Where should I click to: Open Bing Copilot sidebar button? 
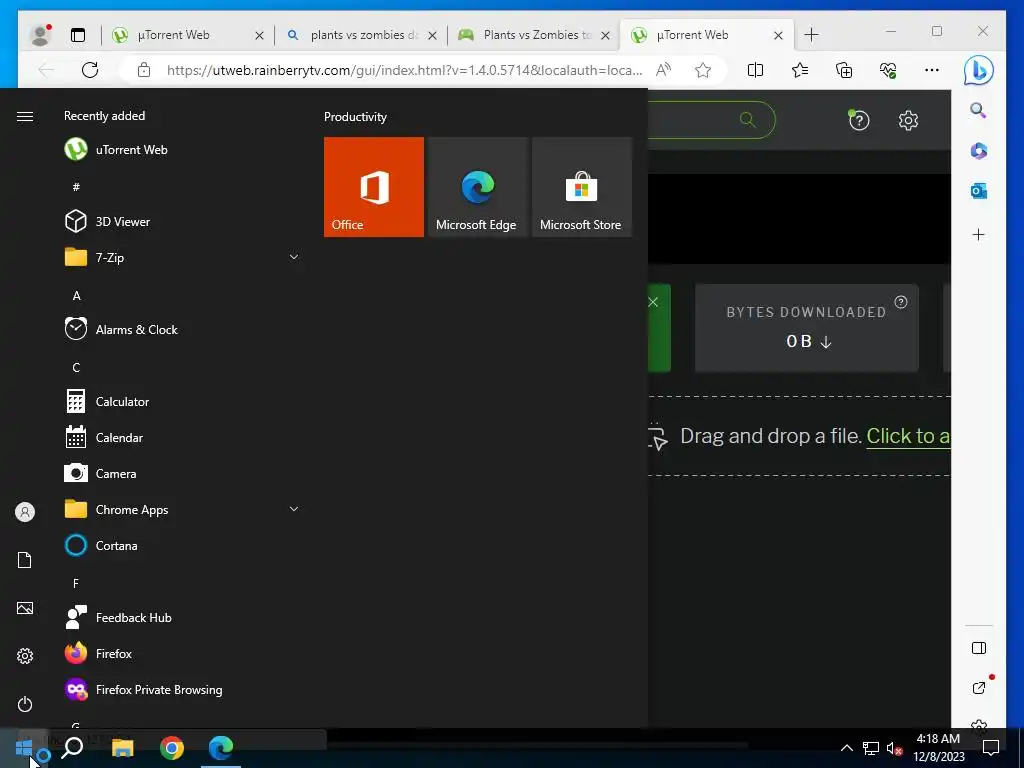978,70
